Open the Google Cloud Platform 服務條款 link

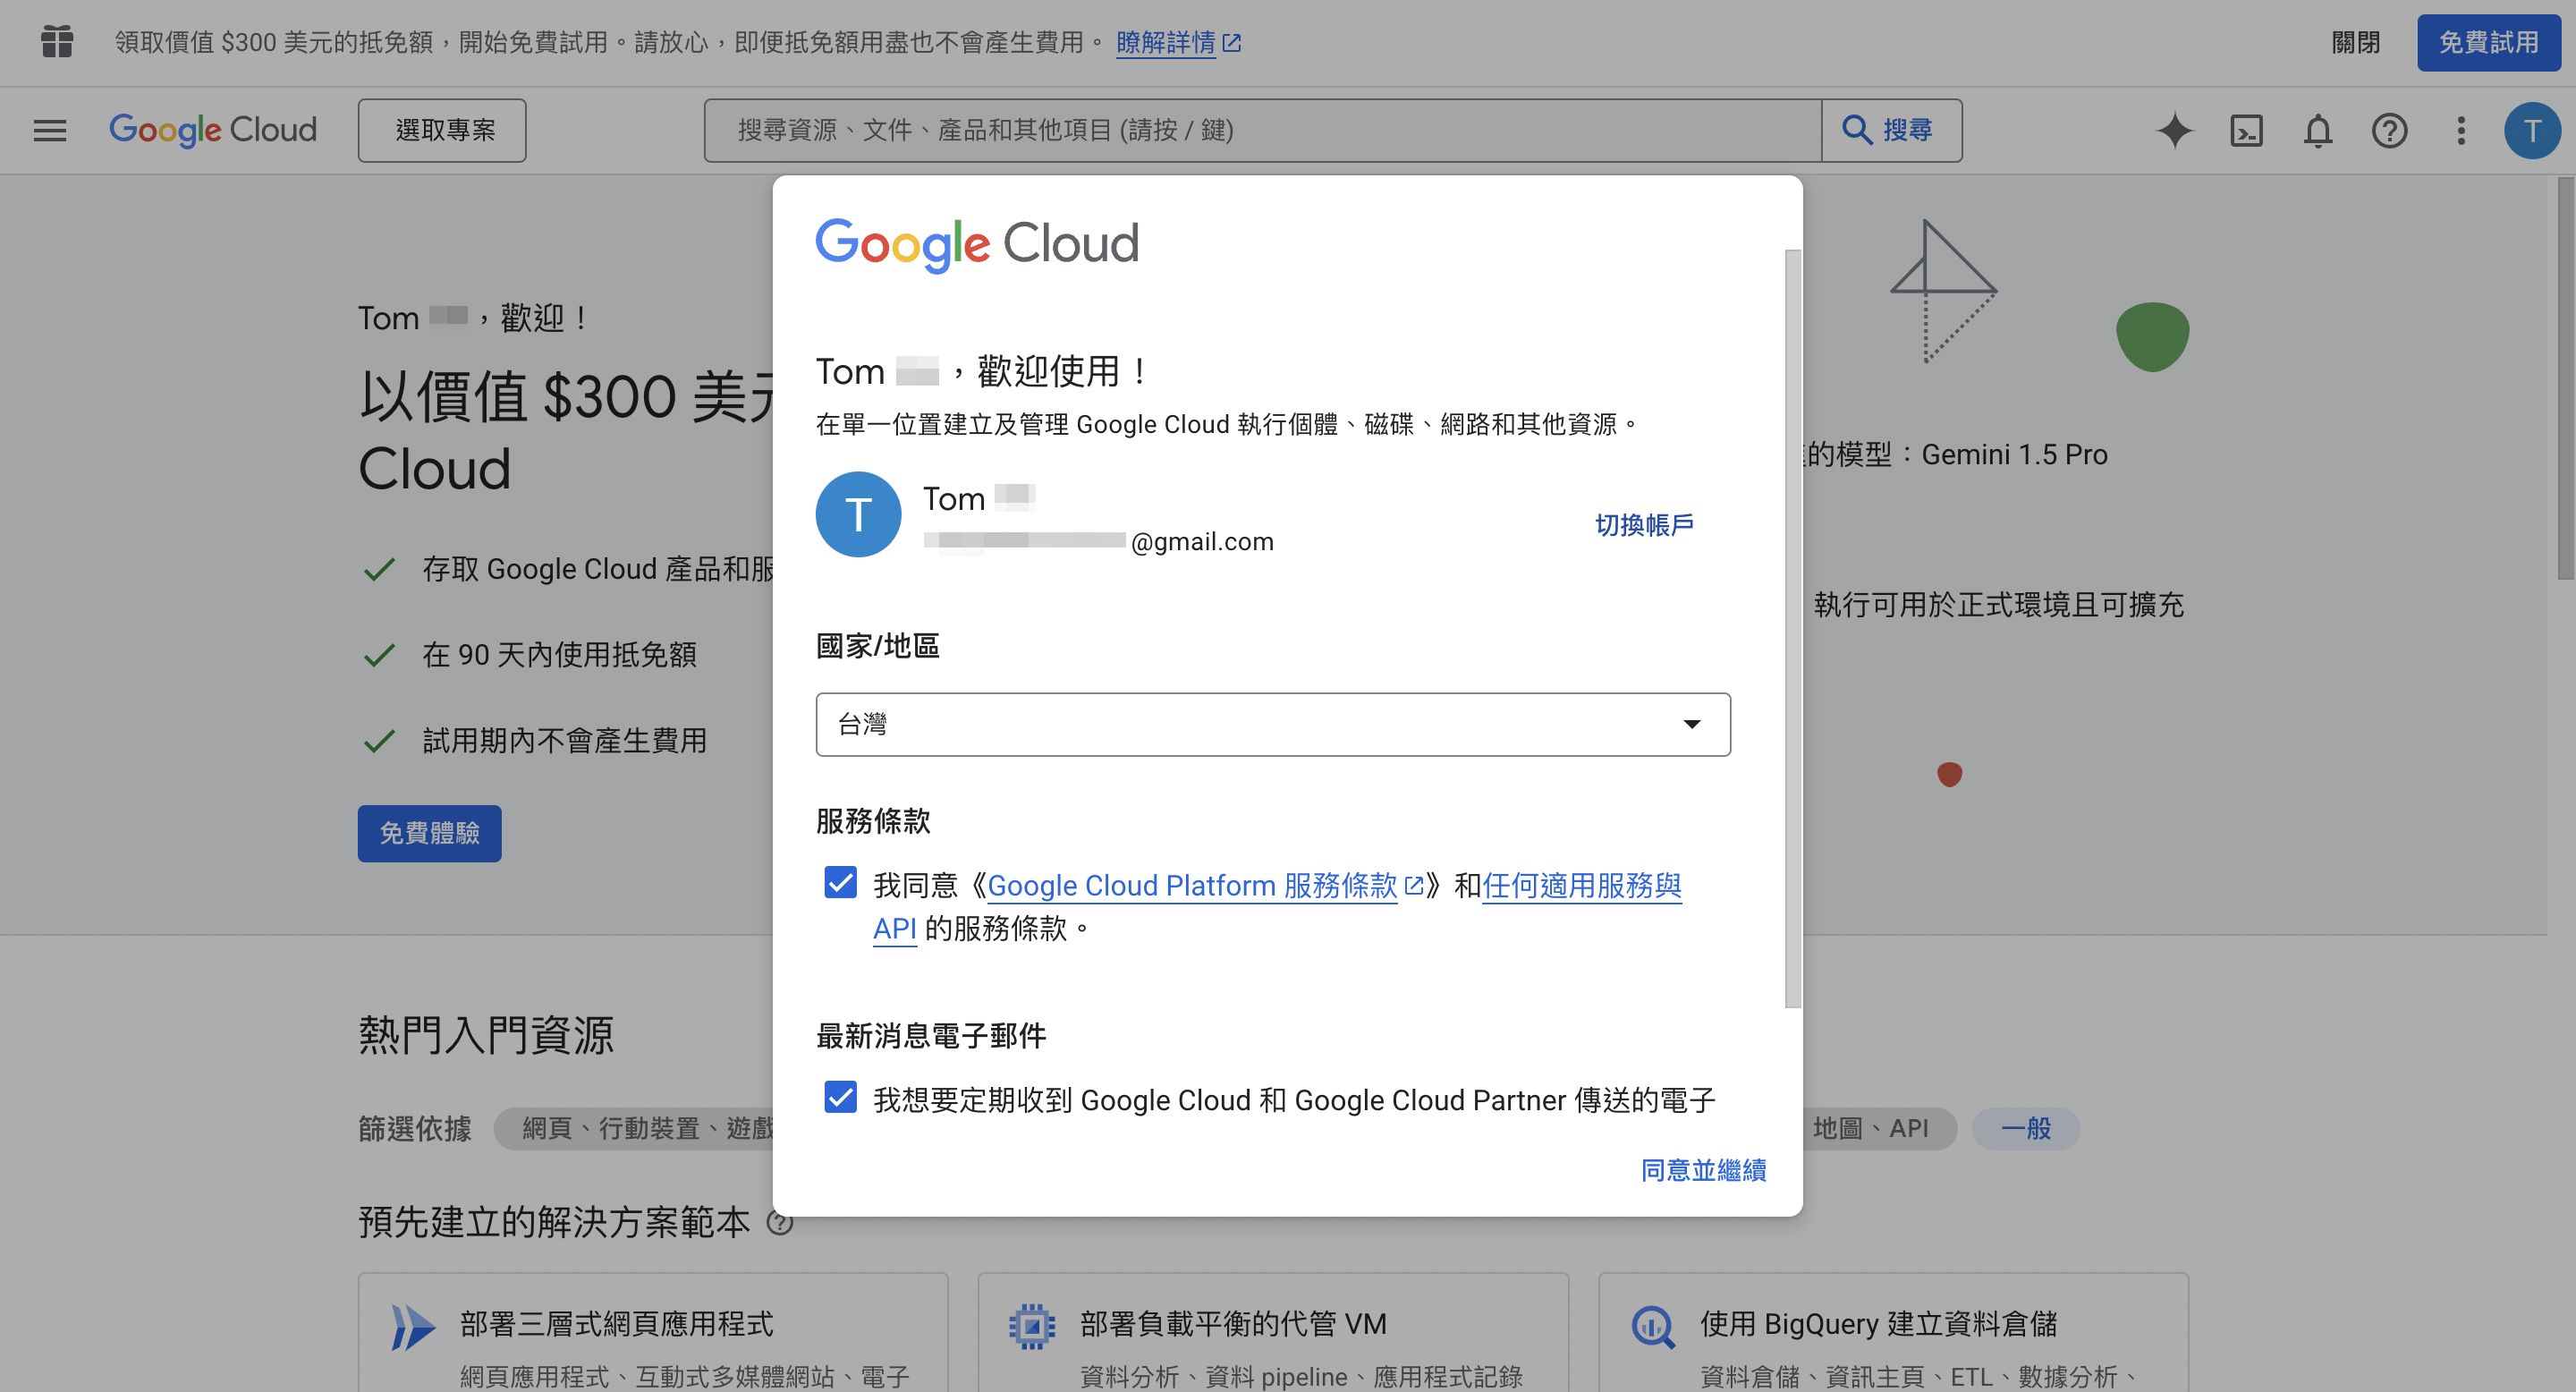coord(1193,885)
